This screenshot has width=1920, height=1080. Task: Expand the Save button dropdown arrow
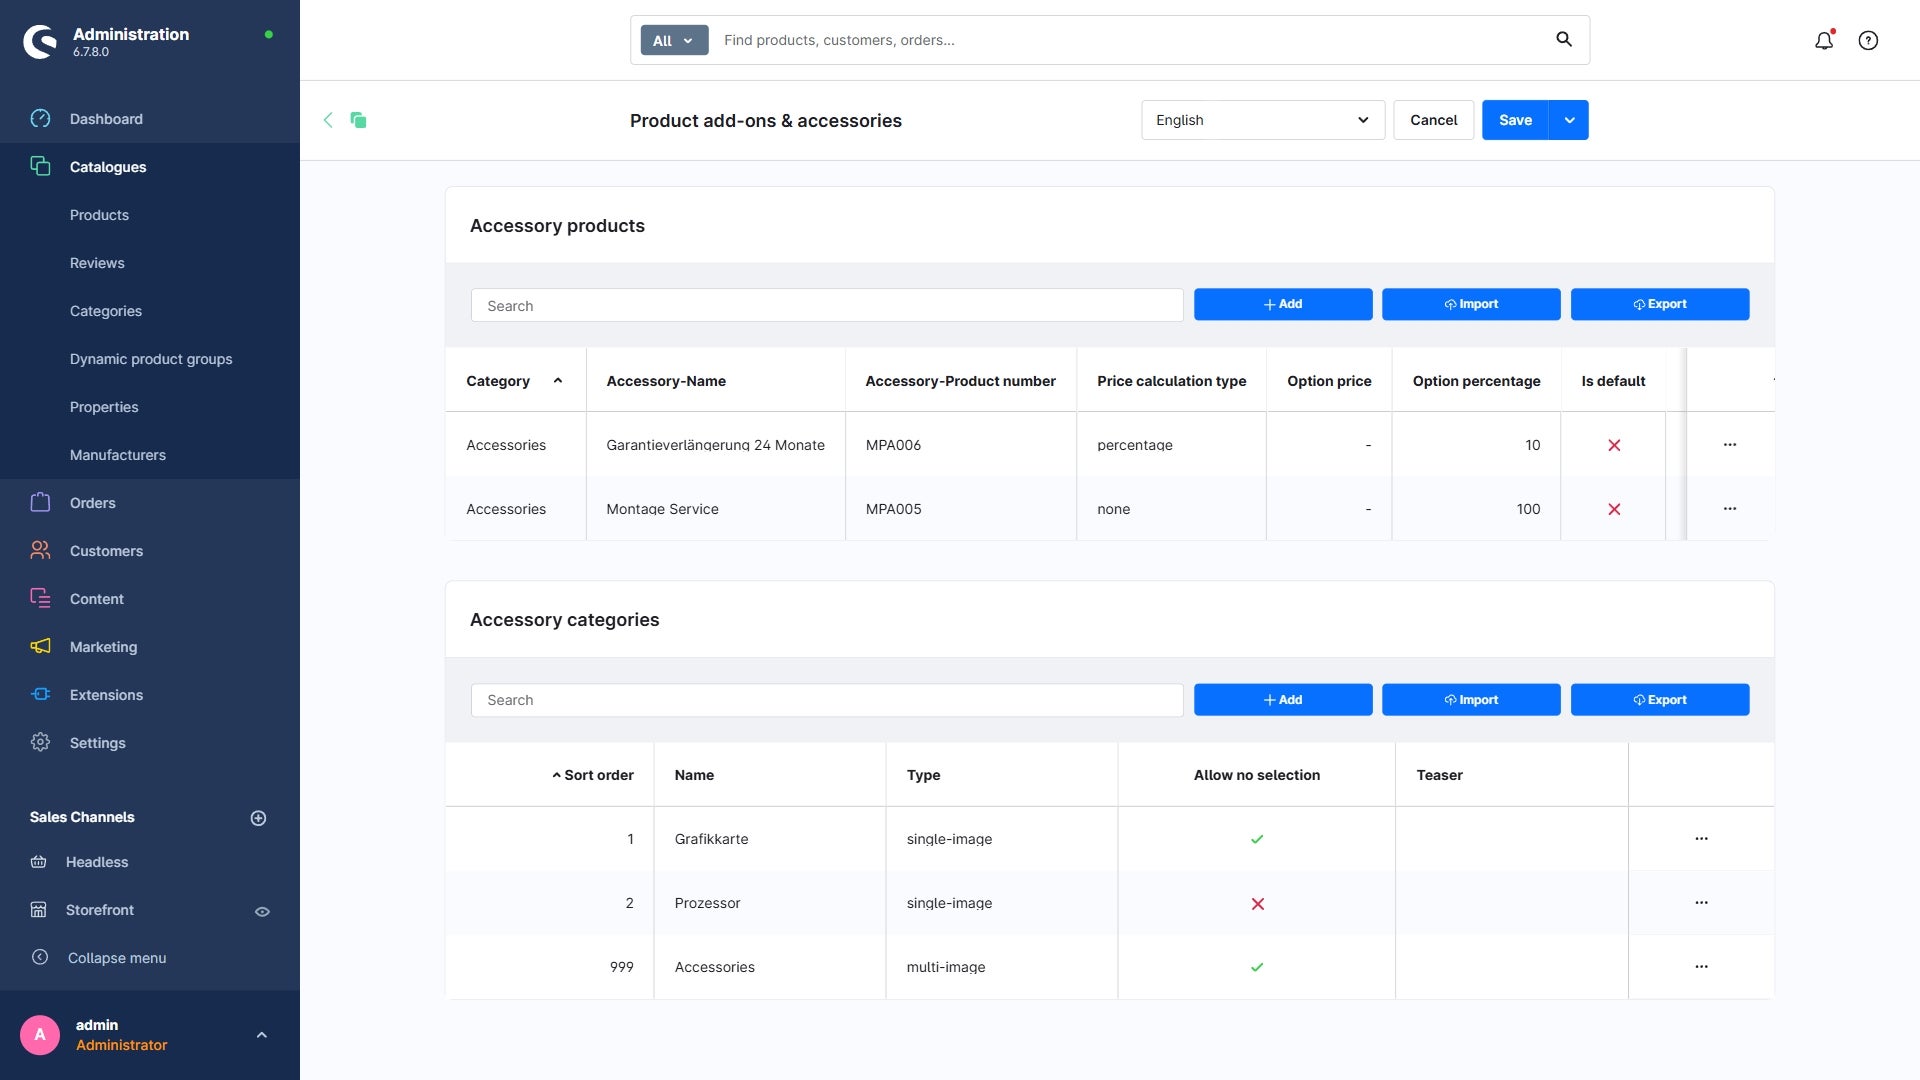[1569, 120]
